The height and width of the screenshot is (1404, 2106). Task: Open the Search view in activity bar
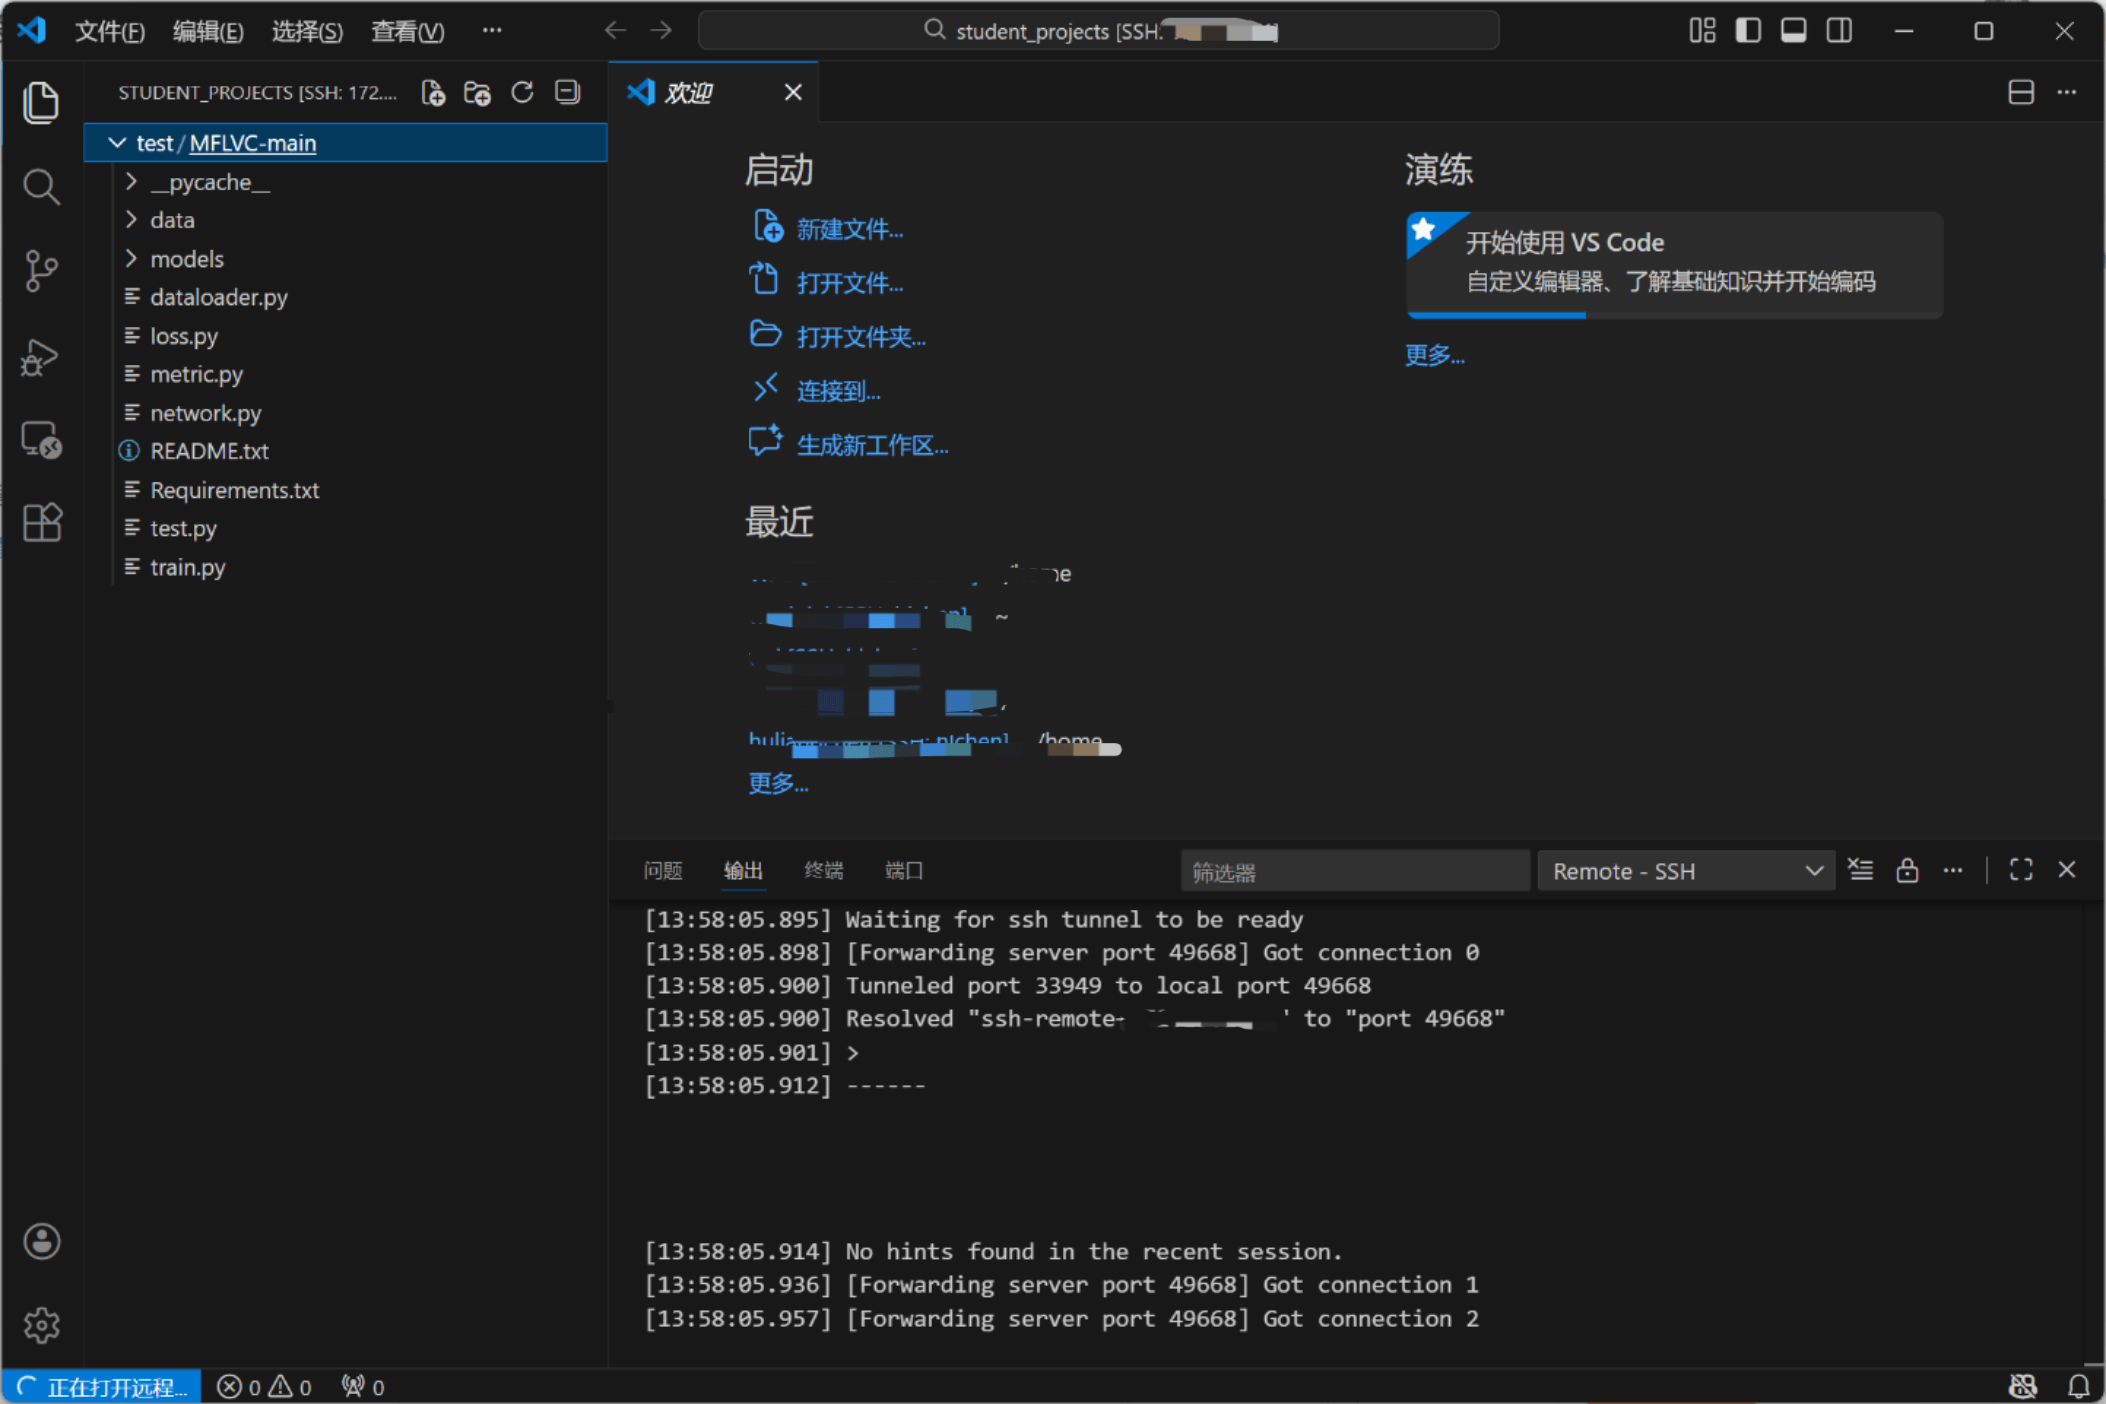[41, 187]
